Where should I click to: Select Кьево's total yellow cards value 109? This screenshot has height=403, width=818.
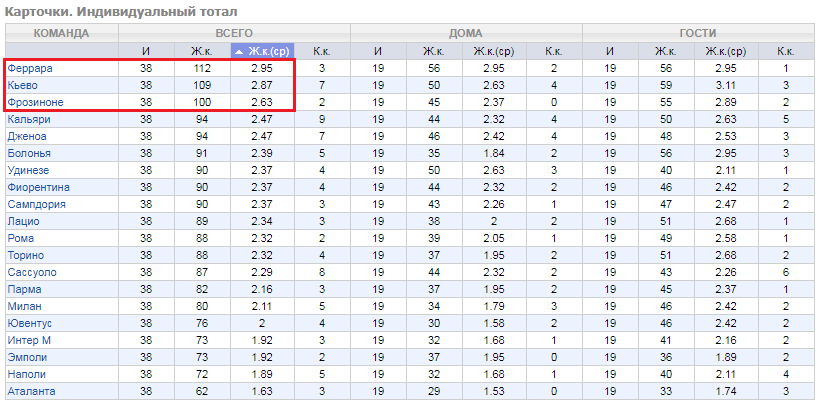click(x=201, y=85)
